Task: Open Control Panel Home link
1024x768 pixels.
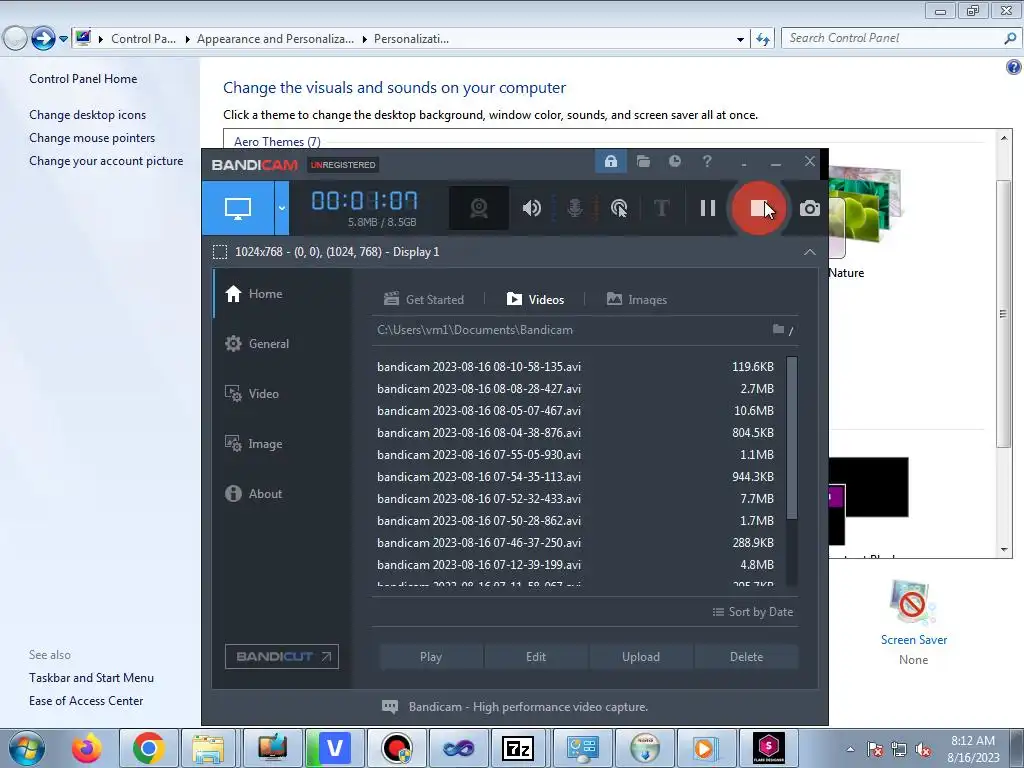Action: (x=83, y=79)
